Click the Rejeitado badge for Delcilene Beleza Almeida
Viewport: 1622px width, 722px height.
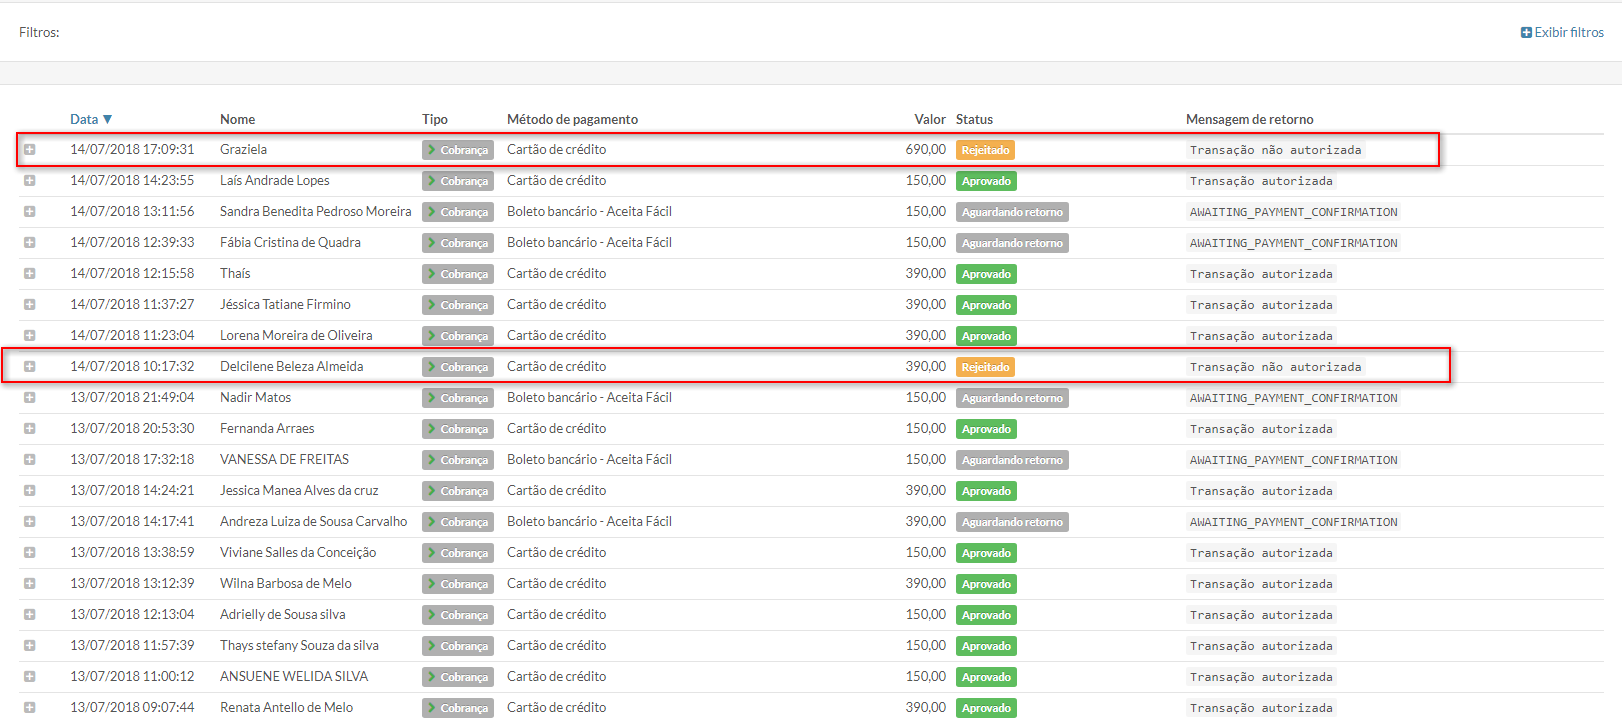[x=985, y=367]
